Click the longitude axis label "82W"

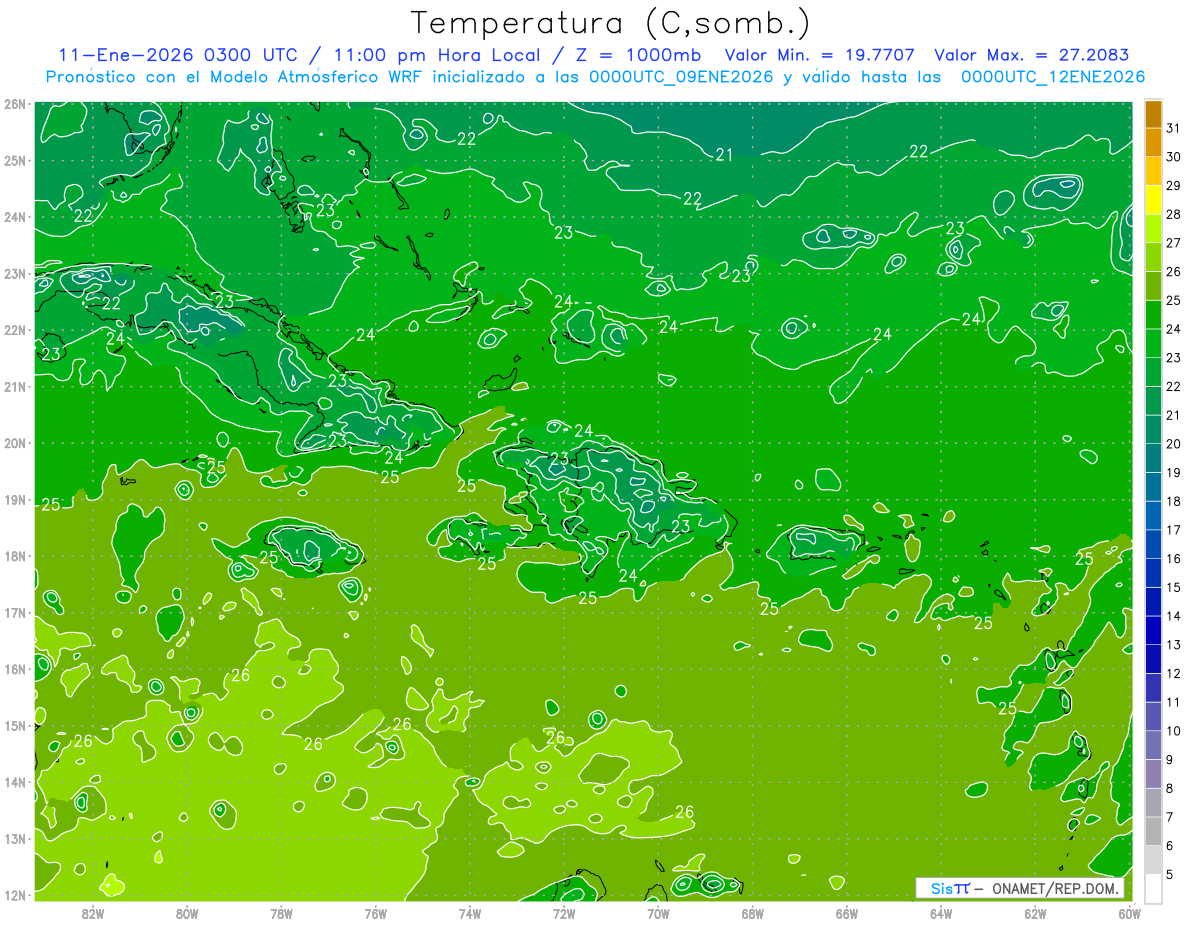tap(93, 914)
